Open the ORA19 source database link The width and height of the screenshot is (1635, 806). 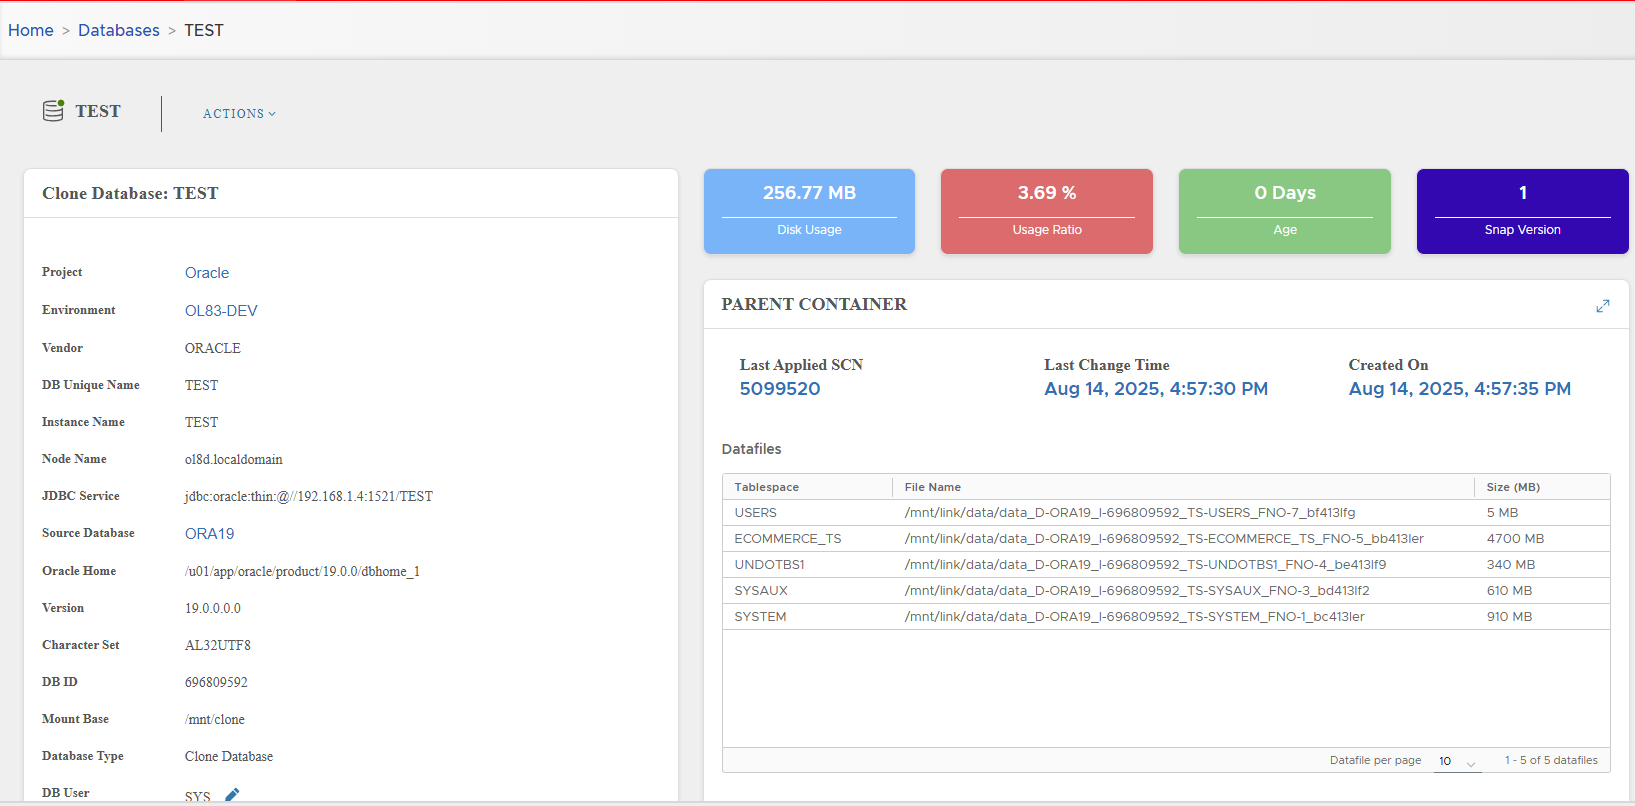pos(209,534)
